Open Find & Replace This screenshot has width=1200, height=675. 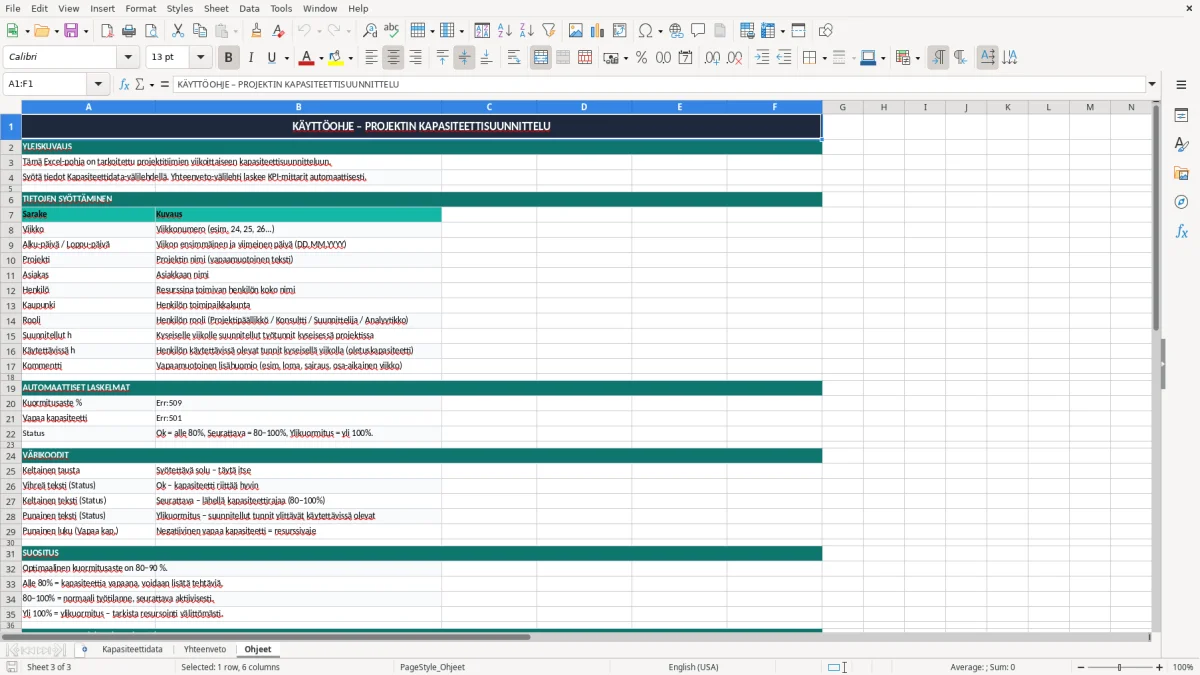[370, 31]
